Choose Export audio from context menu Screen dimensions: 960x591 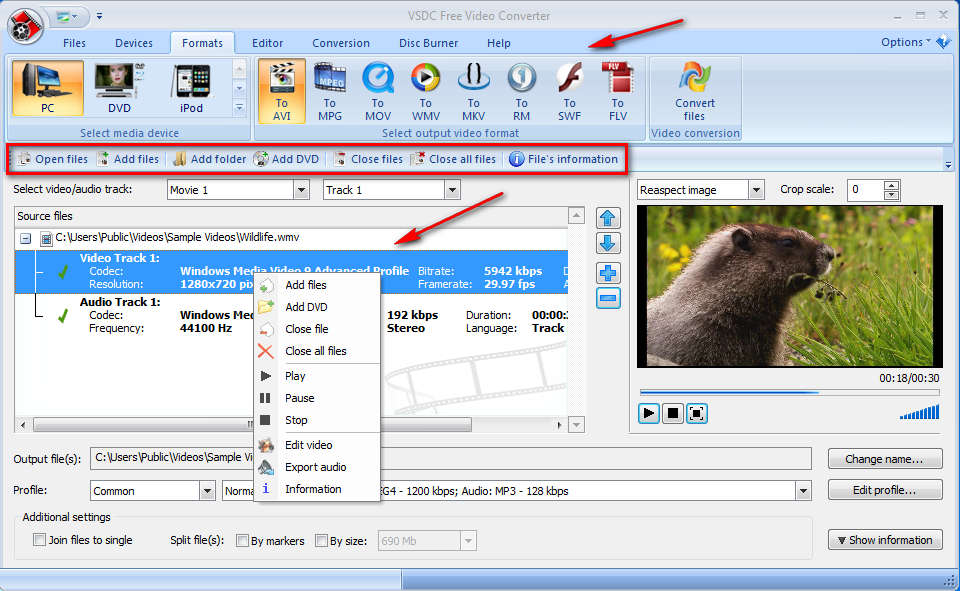[315, 467]
